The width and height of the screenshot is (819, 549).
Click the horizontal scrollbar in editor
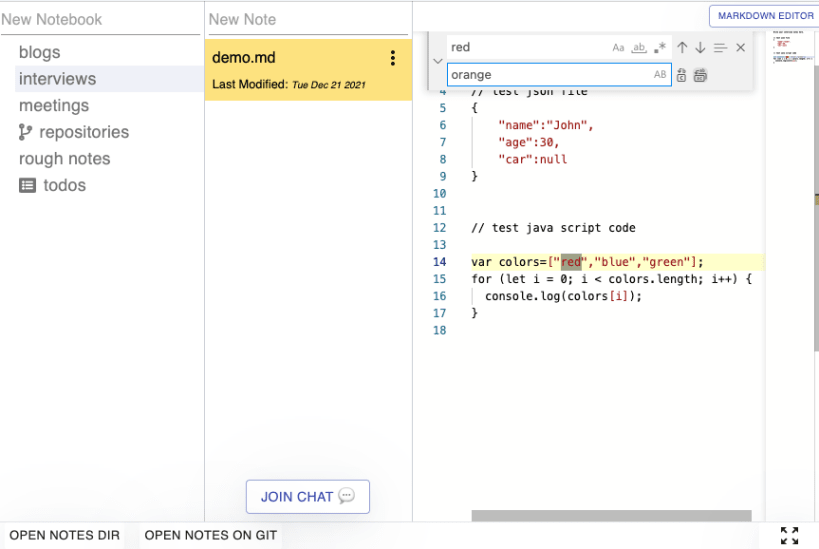tap(611, 516)
